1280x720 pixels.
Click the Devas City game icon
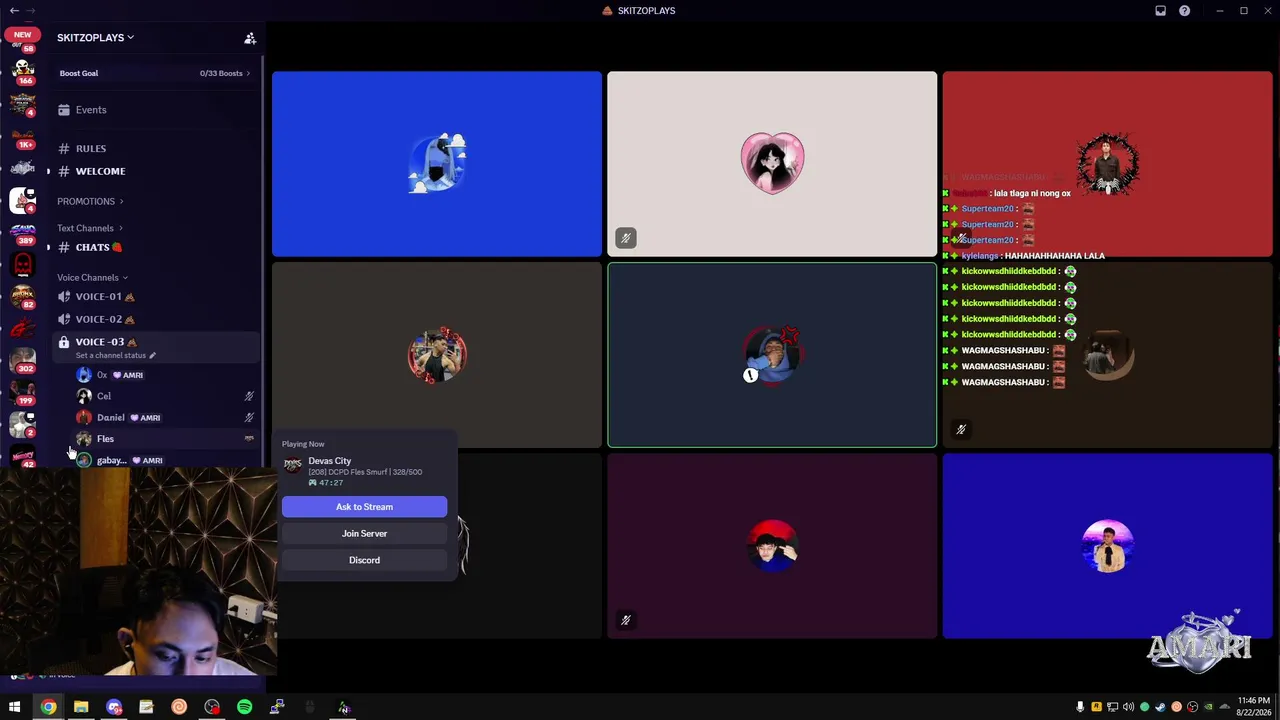[x=293, y=465]
